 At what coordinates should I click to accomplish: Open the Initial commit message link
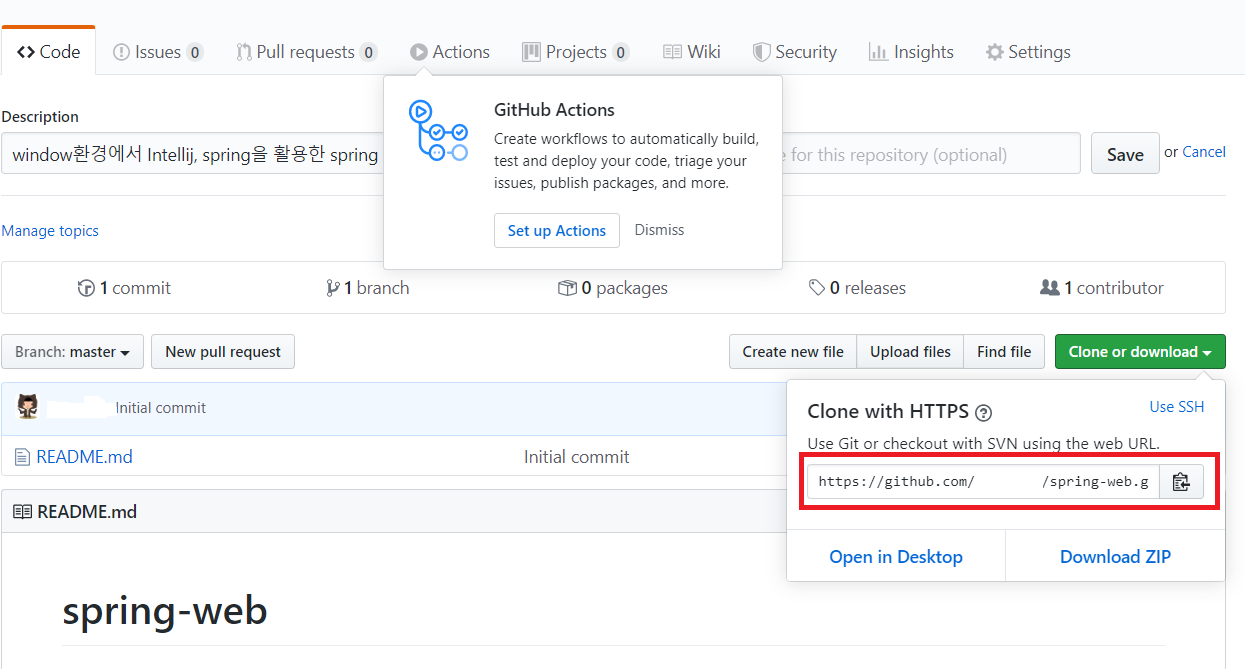[161, 408]
